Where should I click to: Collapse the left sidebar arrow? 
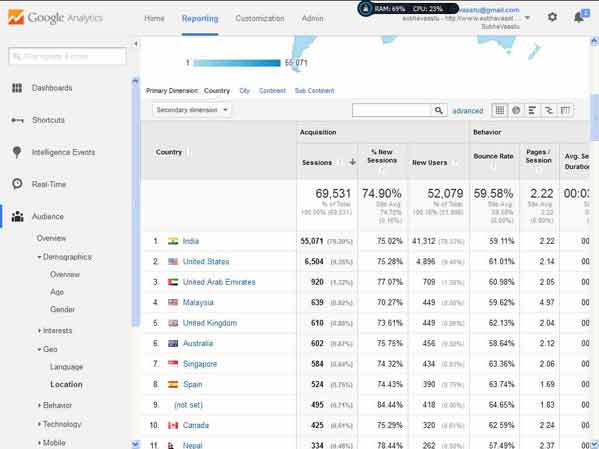click(135, 44)
